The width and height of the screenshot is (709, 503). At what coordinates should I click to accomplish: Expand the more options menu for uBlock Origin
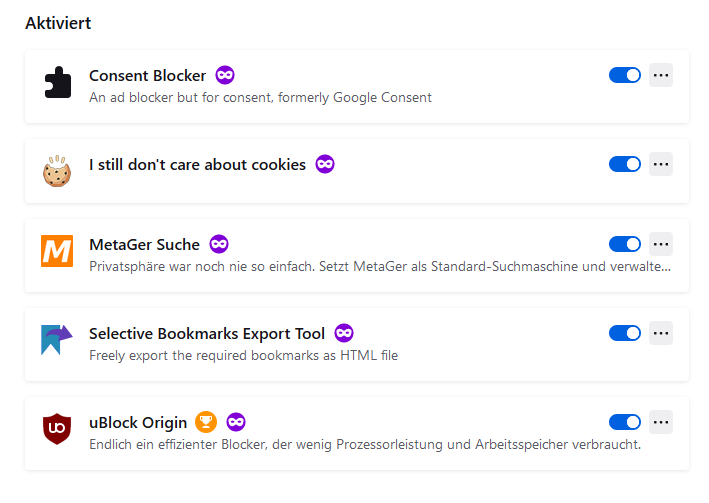[661, 422]
